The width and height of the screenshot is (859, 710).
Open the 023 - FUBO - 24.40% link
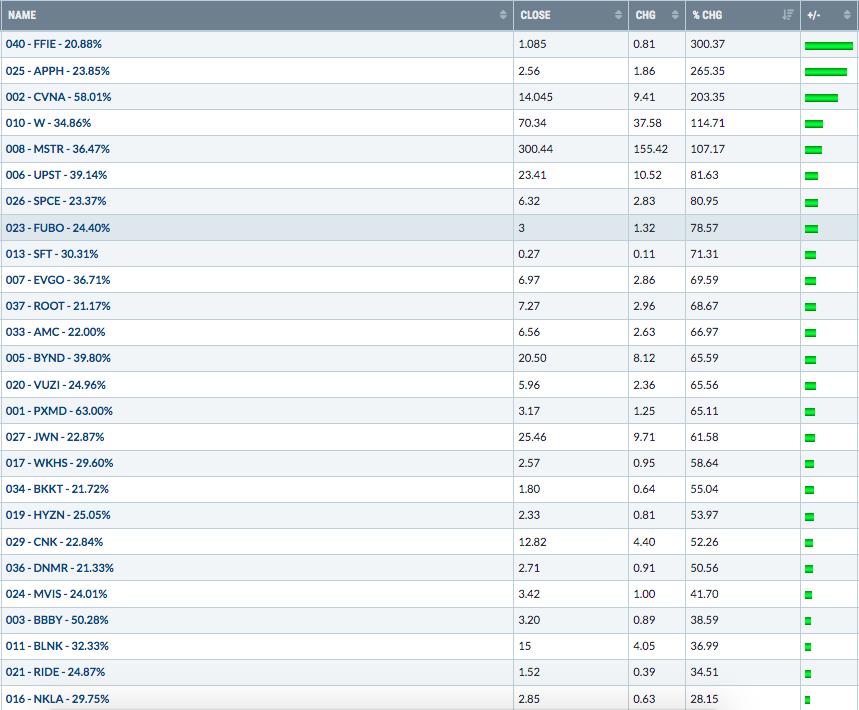(x=58, y=228)
